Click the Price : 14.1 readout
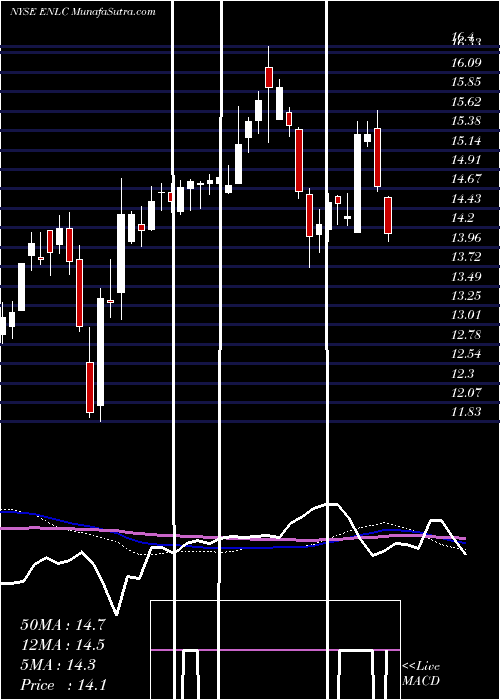Screen dimensions: 500x700 tap(63, 685)
